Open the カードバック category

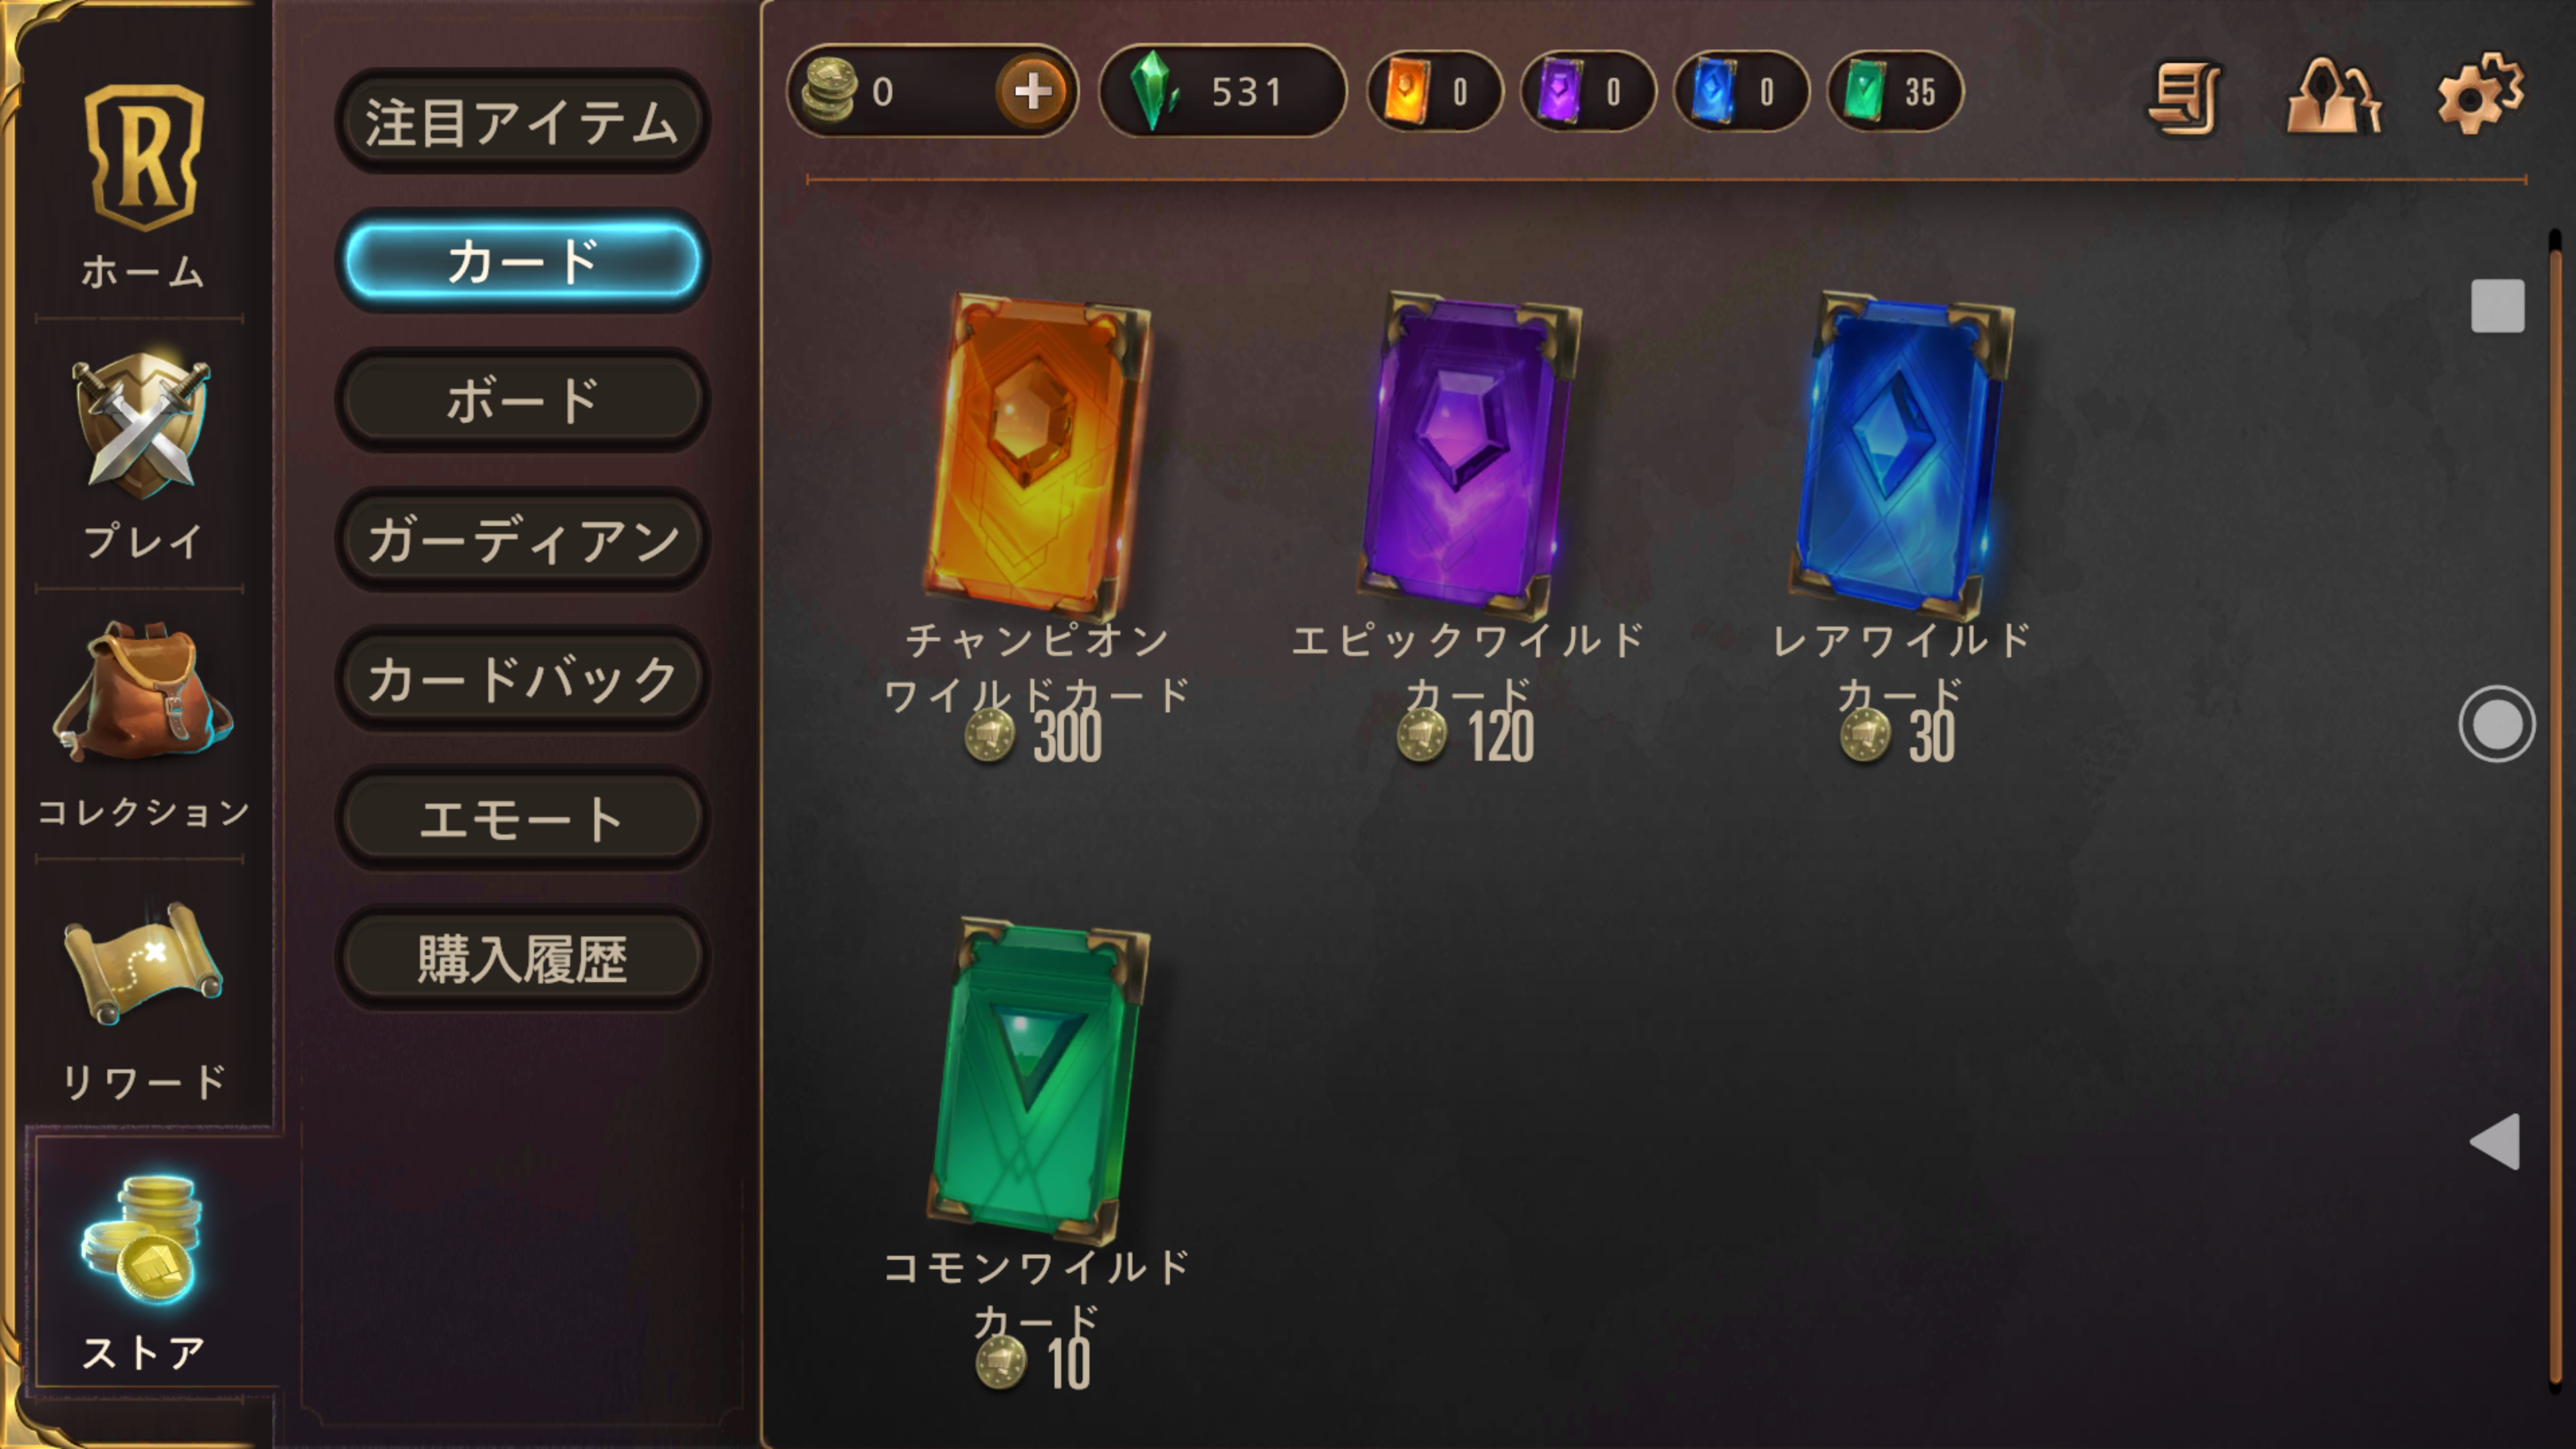[x=522, y=679]
